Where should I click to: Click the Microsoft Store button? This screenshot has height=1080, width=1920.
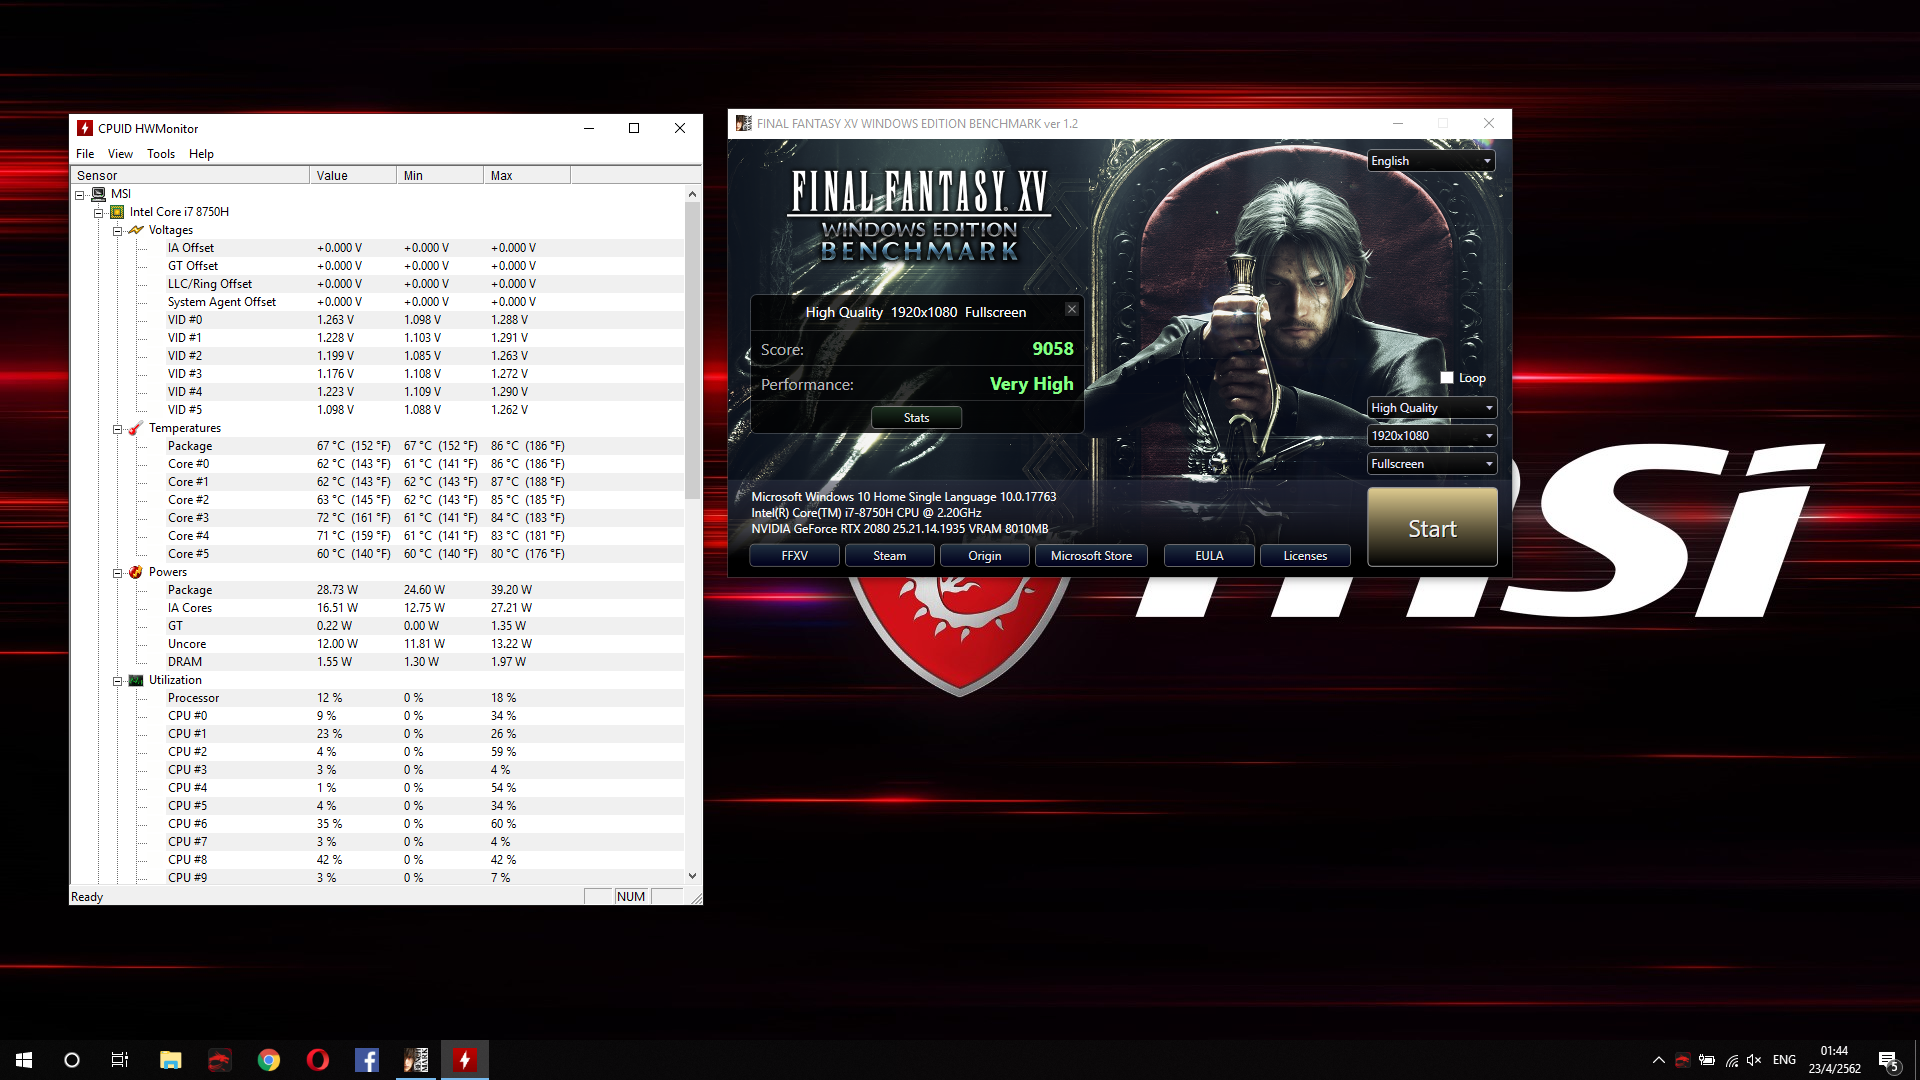[x=1091, y=556]
